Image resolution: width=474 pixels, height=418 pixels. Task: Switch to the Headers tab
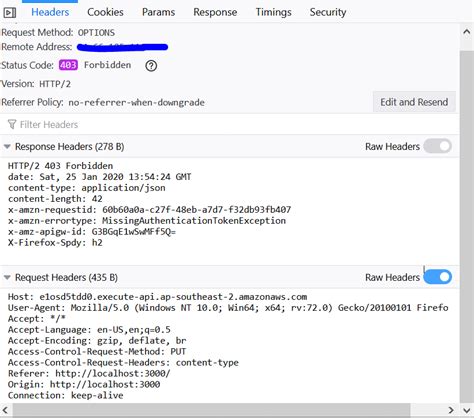(50, 12)
